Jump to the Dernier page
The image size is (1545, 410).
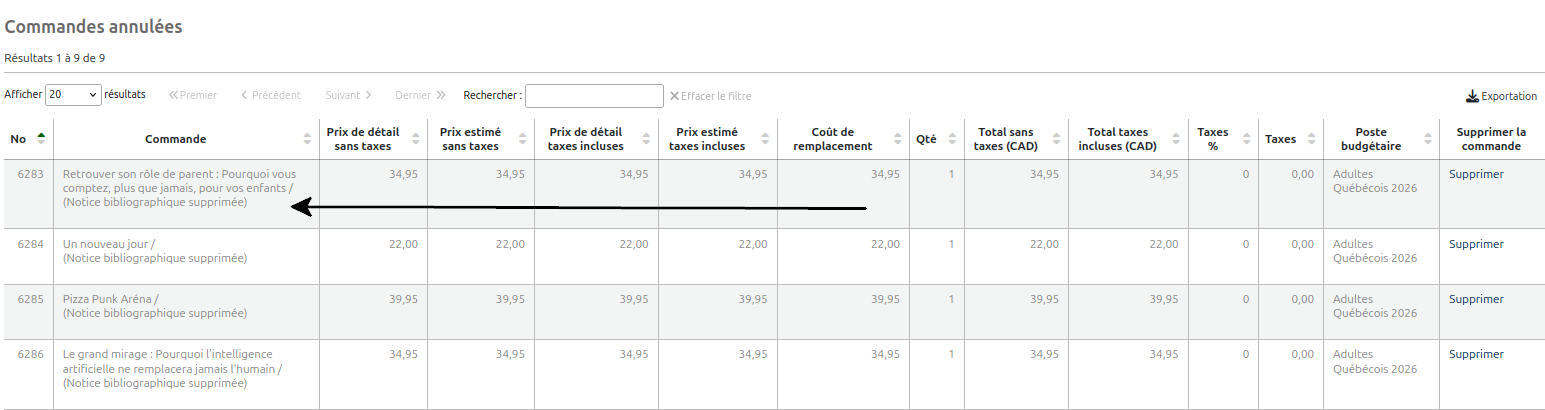click(x=420, y=95)
